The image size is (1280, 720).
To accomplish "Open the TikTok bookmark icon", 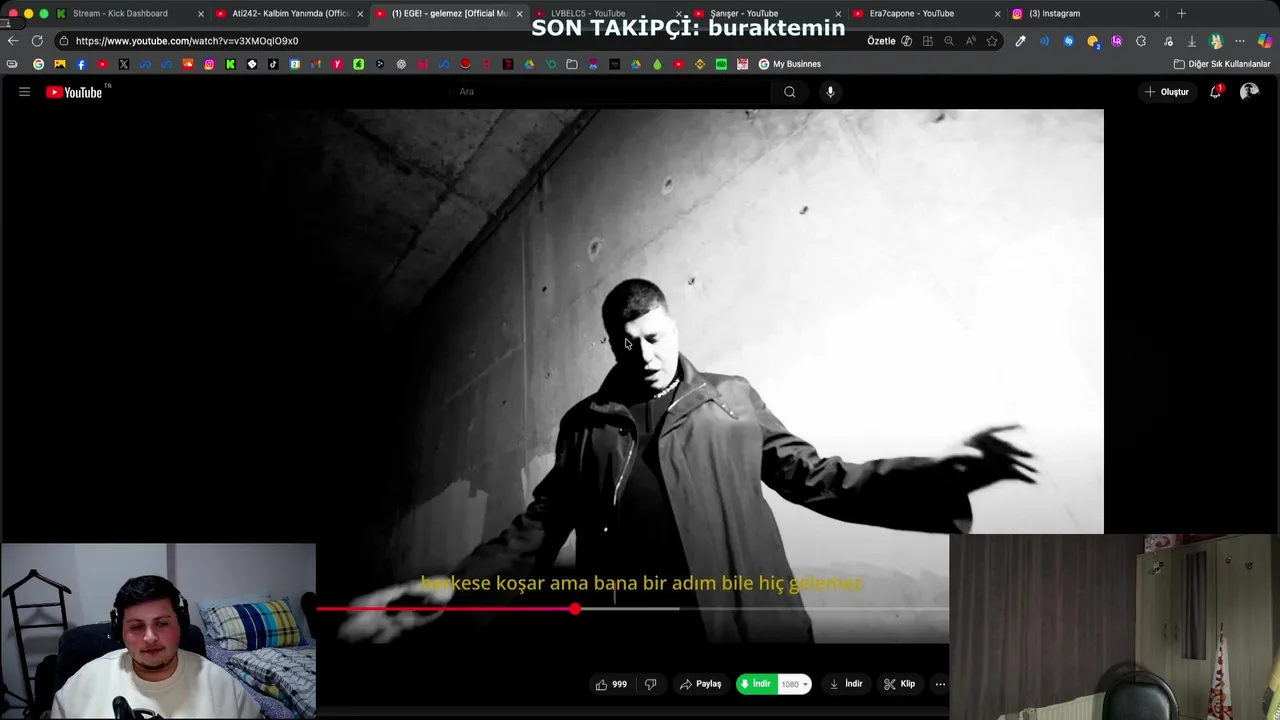I will [273, 64].
